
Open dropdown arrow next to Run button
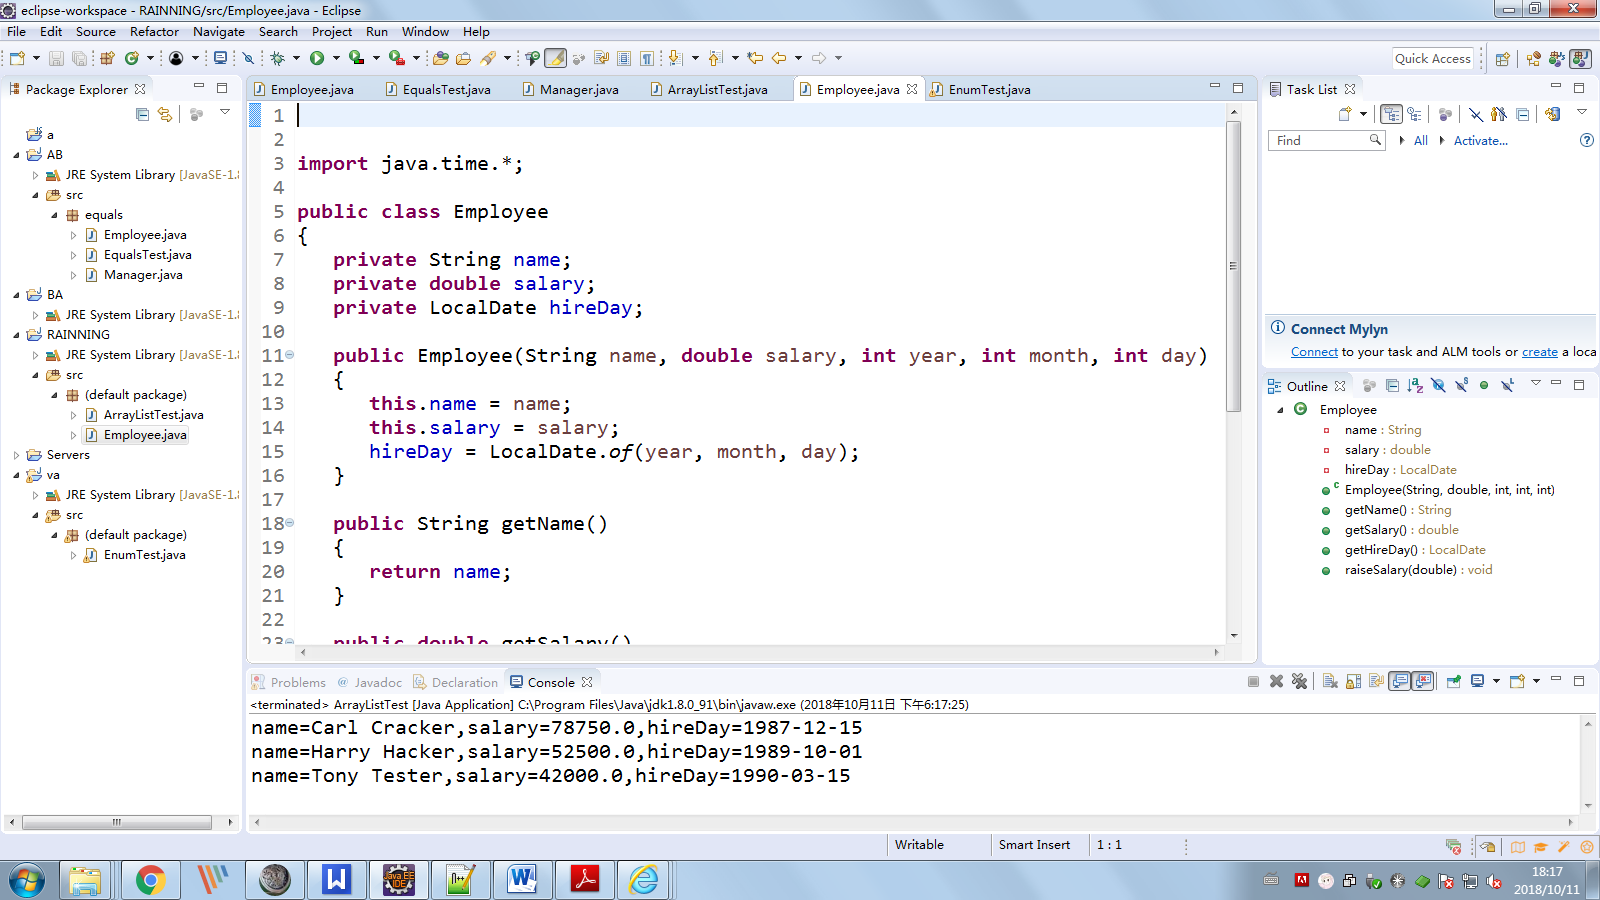[x=336, y=58]
